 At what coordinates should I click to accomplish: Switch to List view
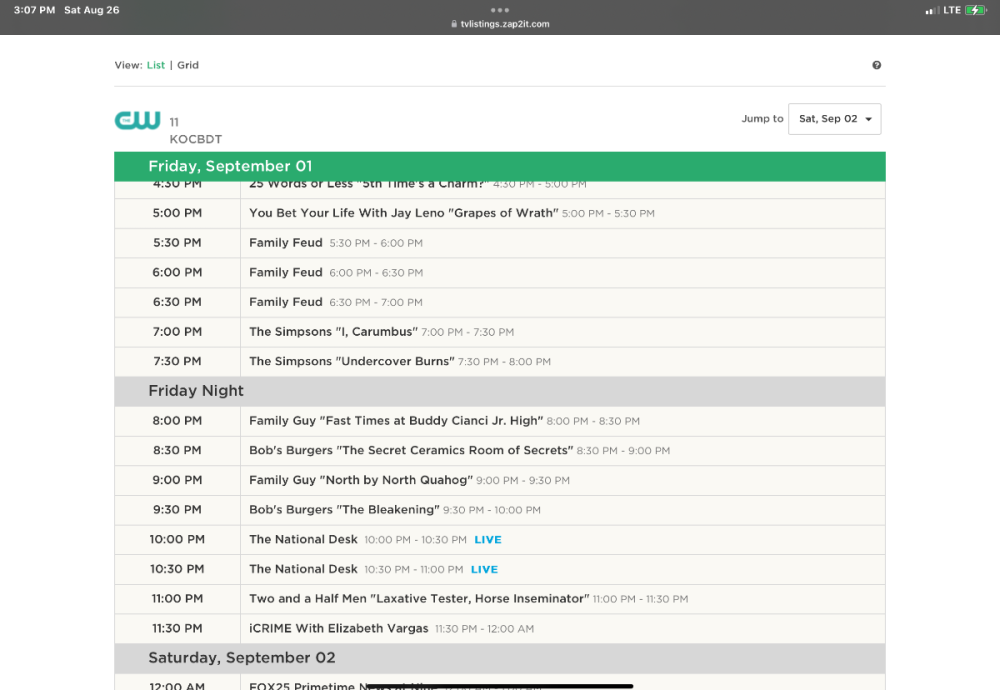pyautogui.click(x=156, y=65)
